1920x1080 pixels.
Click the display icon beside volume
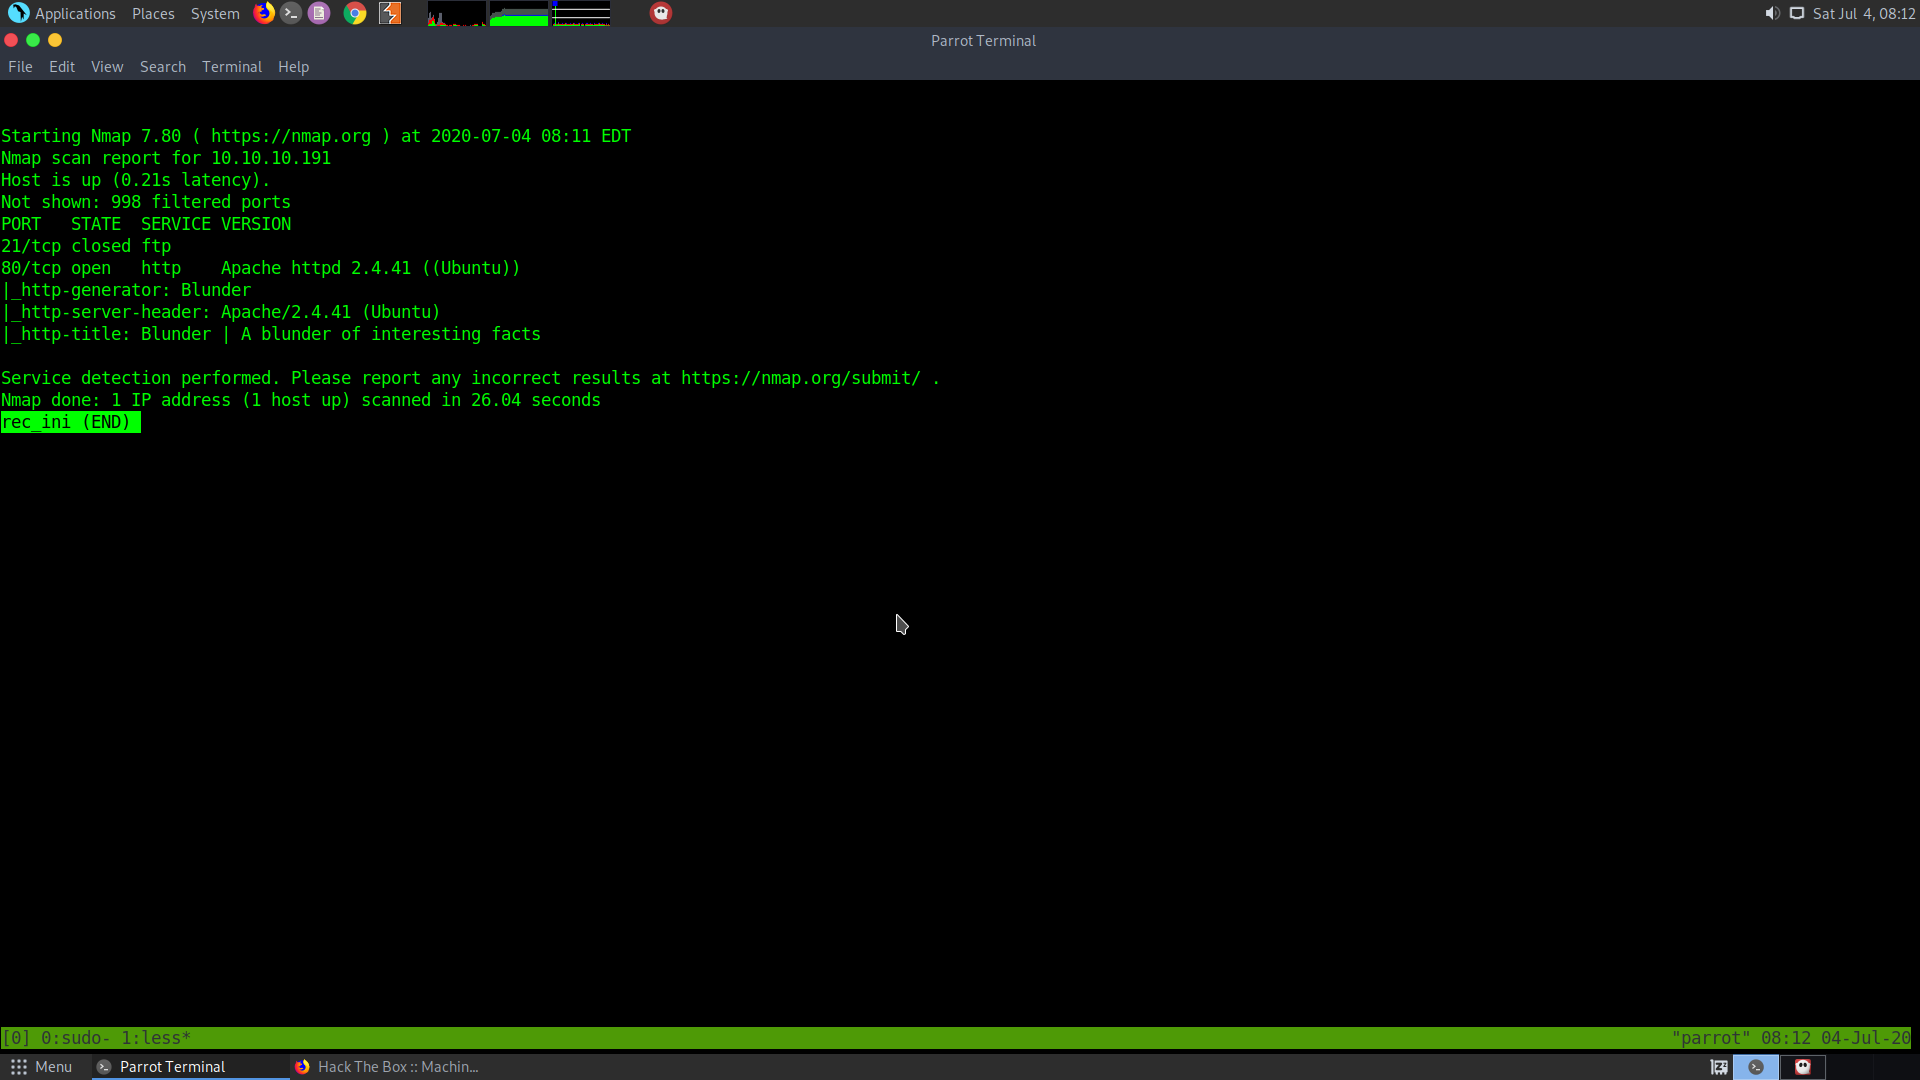(1797, 13)
